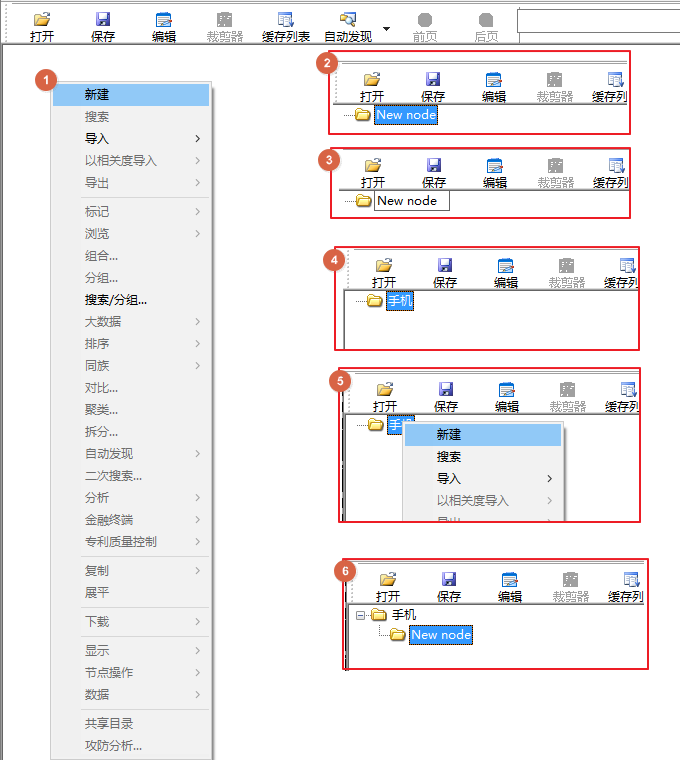Viewport: 680px width, 760px height.
Task: Click the 手机 folder icon in step 6
Action: pyautogui.click(x=378, y=615)
